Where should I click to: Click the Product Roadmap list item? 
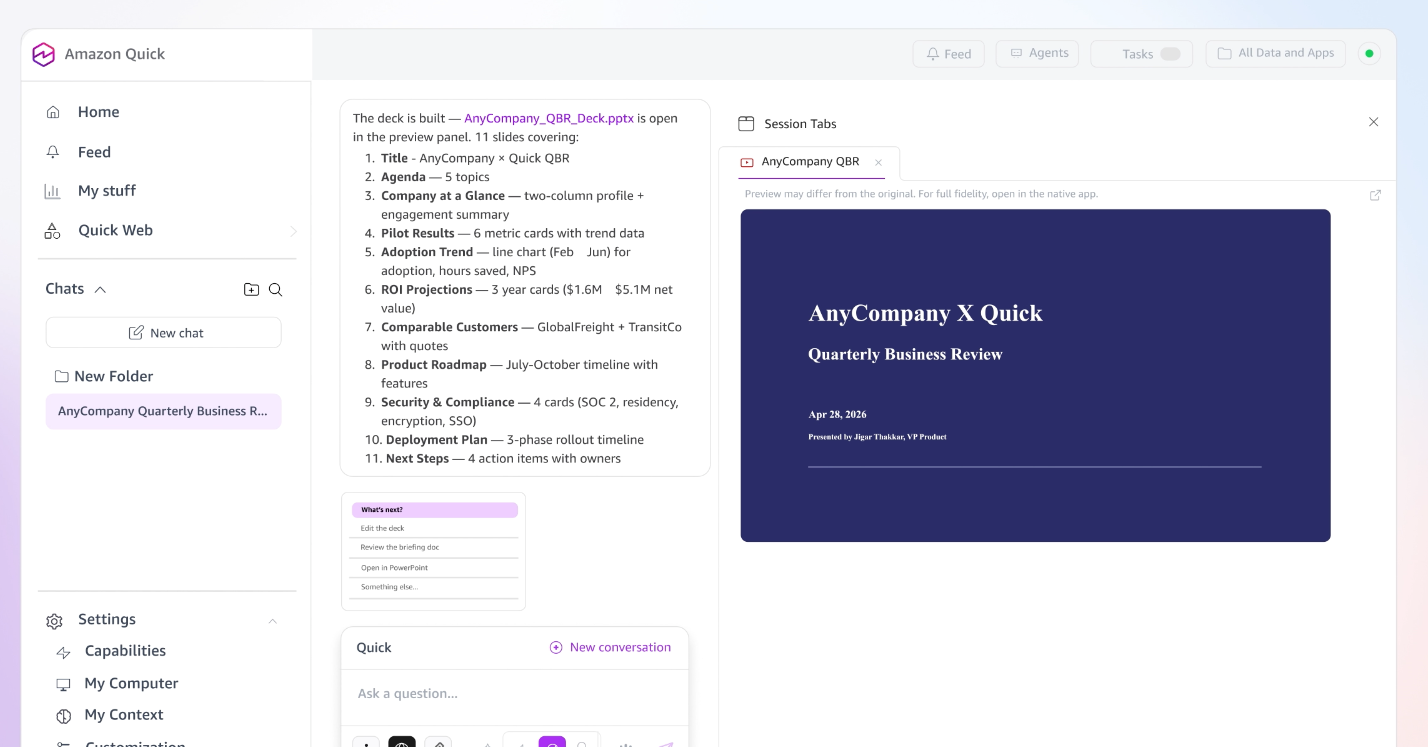pyautogui.click(x=519, y=374)
